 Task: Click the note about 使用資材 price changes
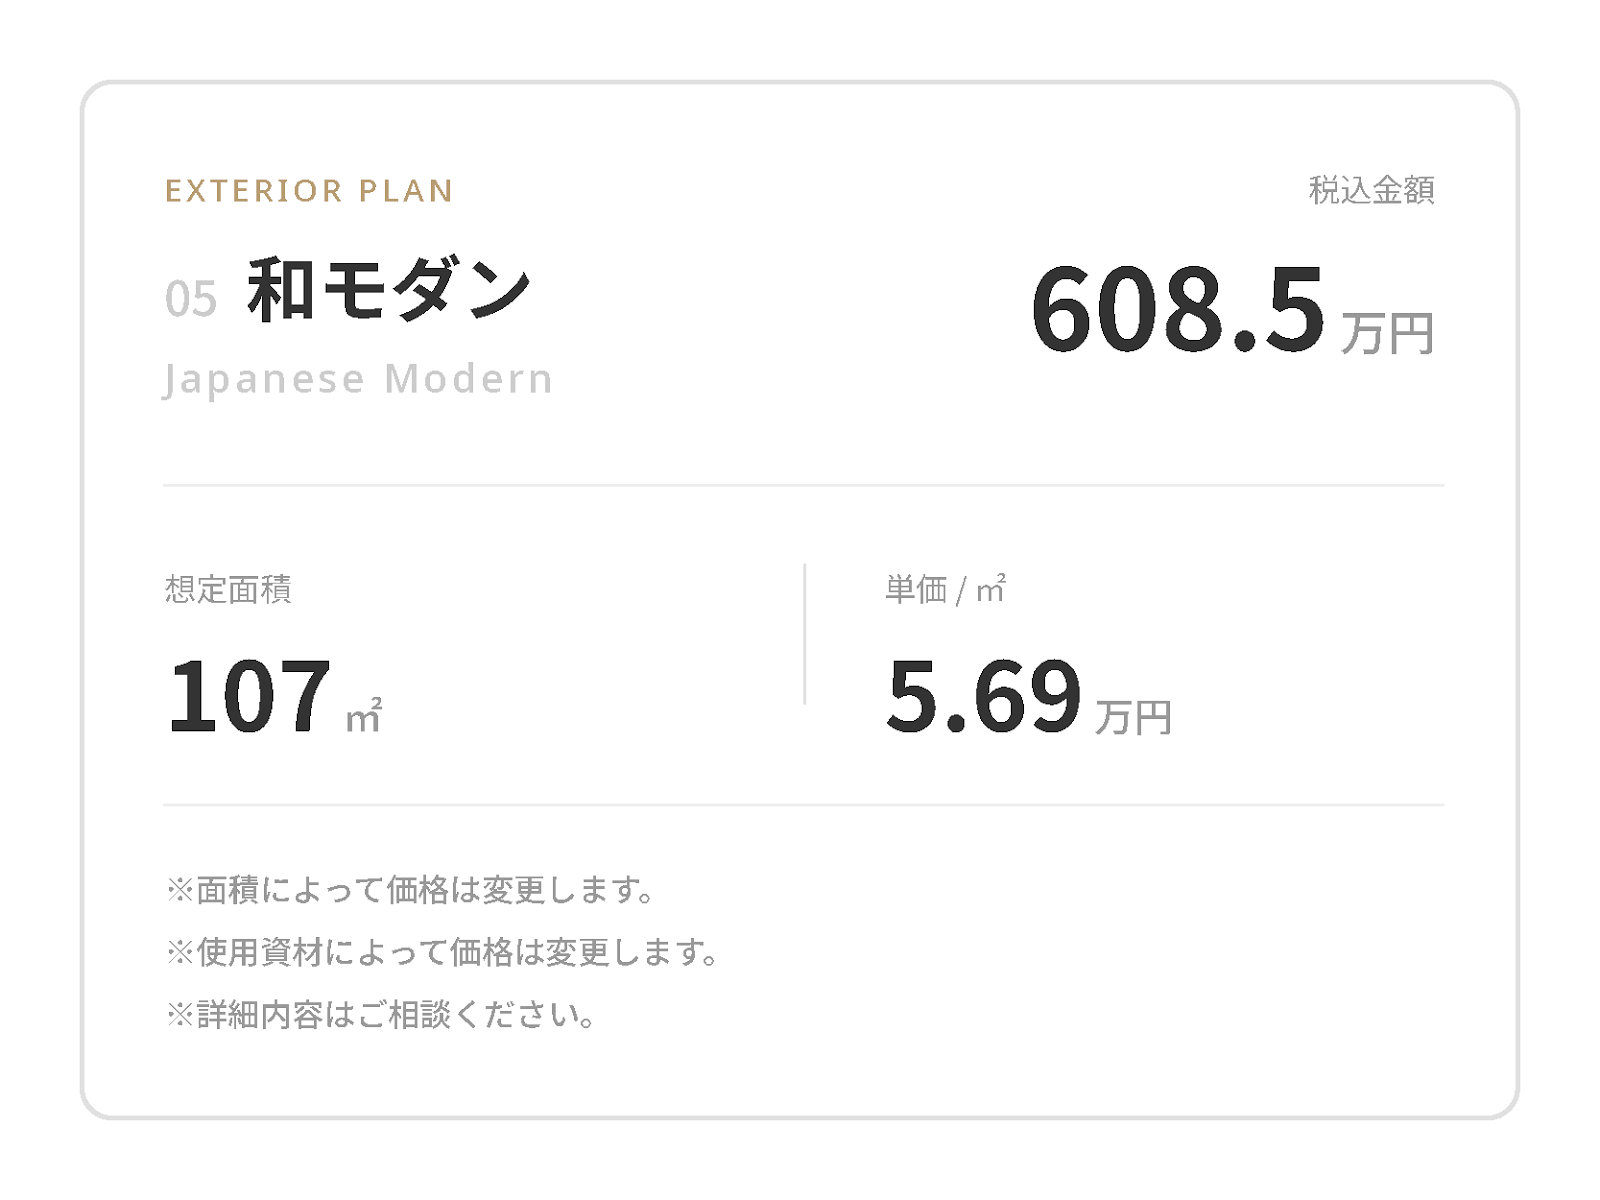[443, 952]
